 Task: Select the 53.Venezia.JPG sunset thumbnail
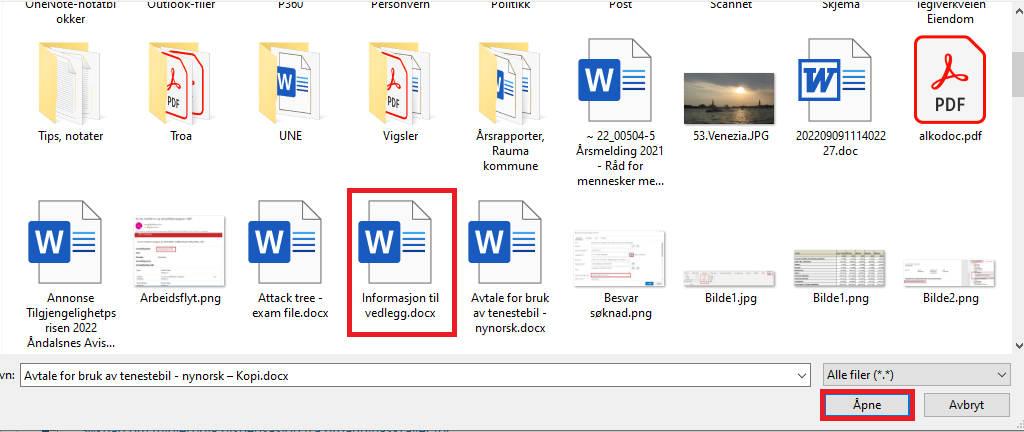coord(729,98)
